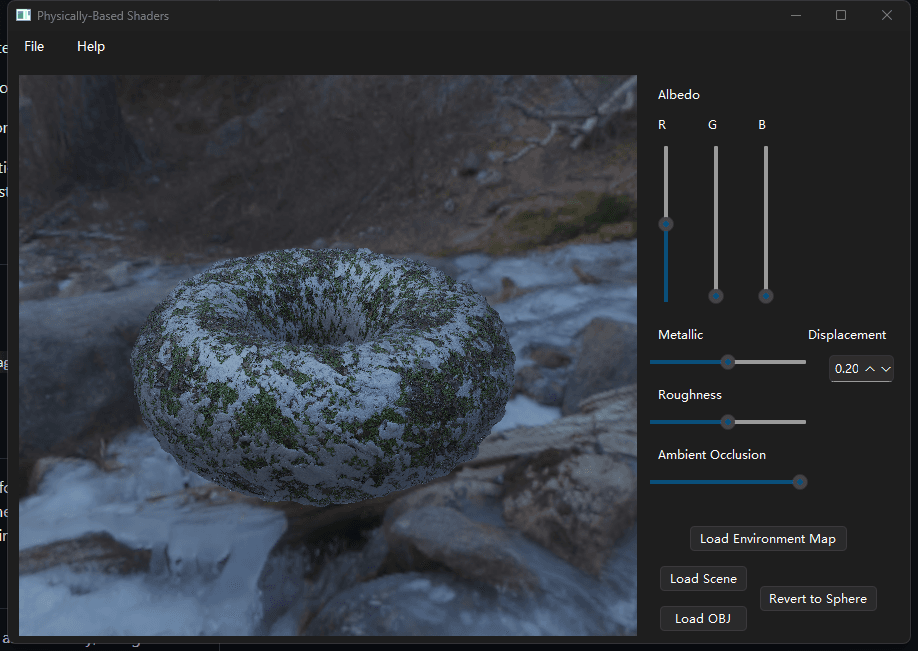
Task: Click the Roughness slider handle
Action: [x=728, y=422]
